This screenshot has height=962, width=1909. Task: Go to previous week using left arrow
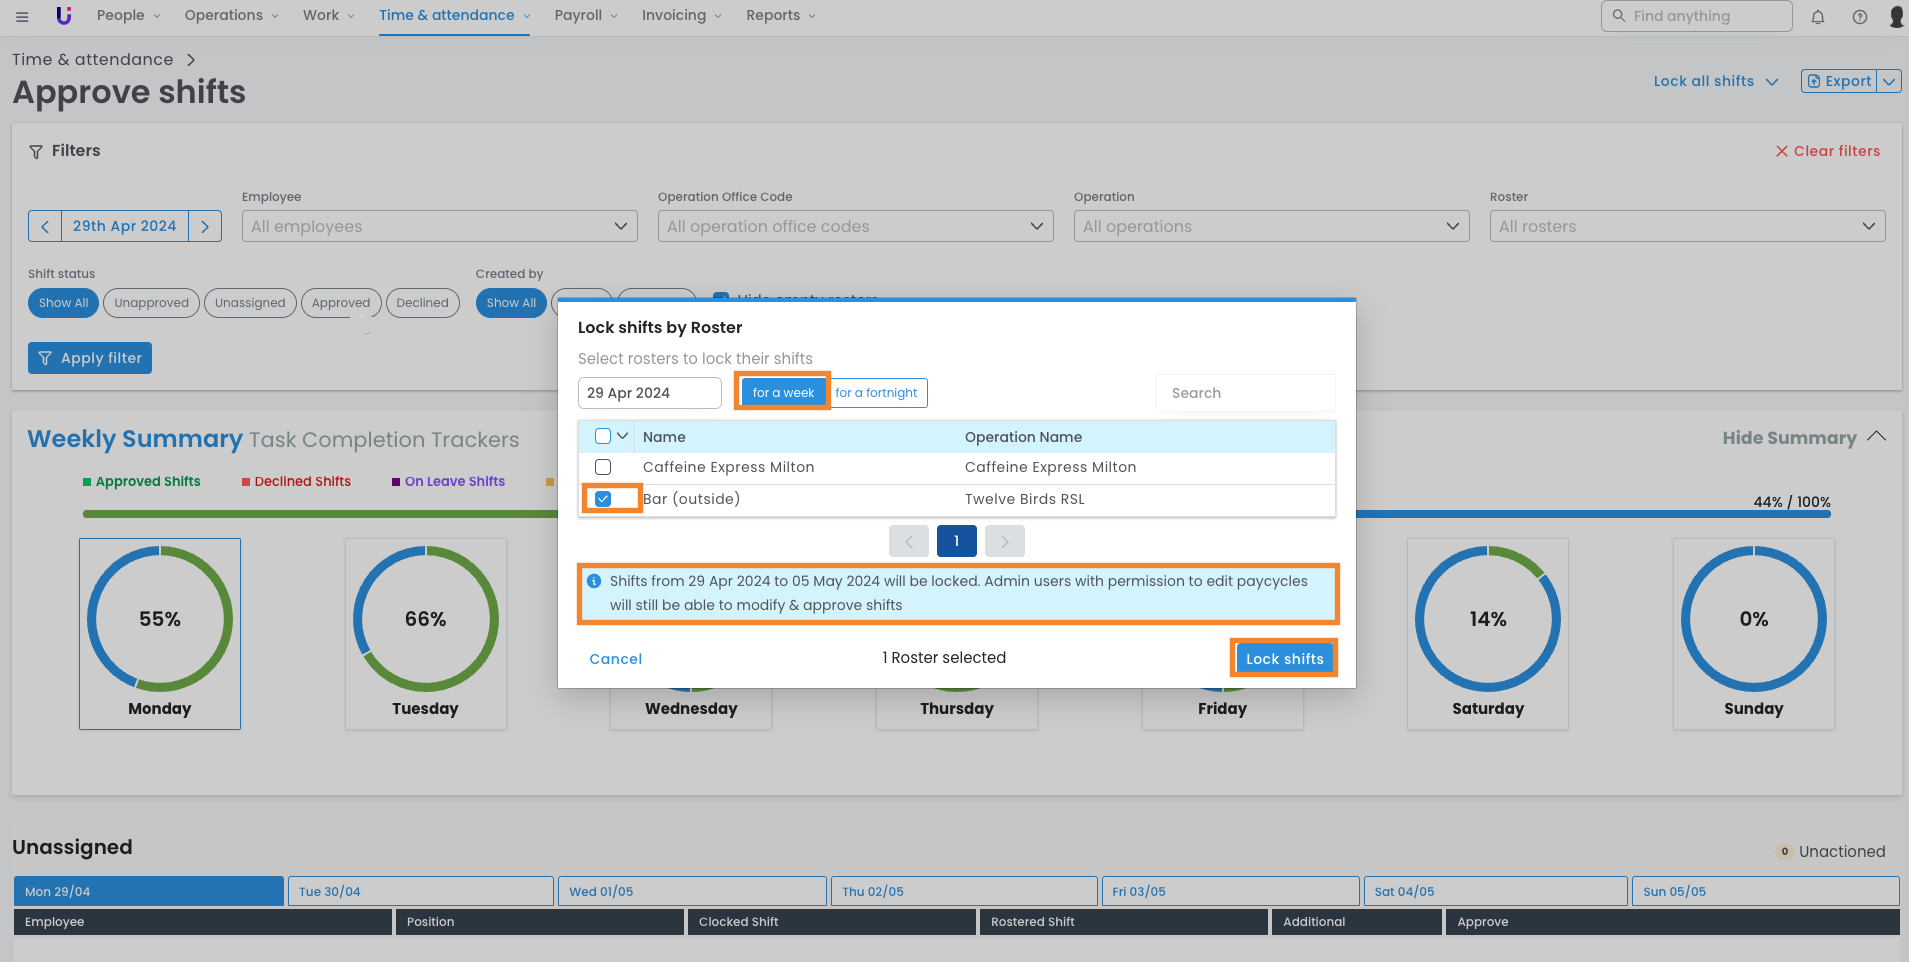[x=45, y=226]
